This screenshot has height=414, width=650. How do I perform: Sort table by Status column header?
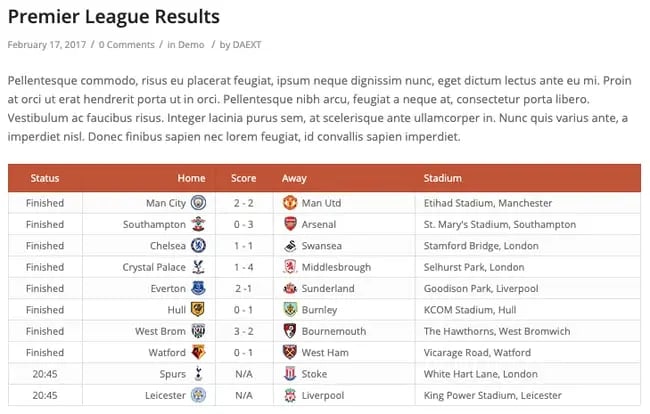pos(45,178)
